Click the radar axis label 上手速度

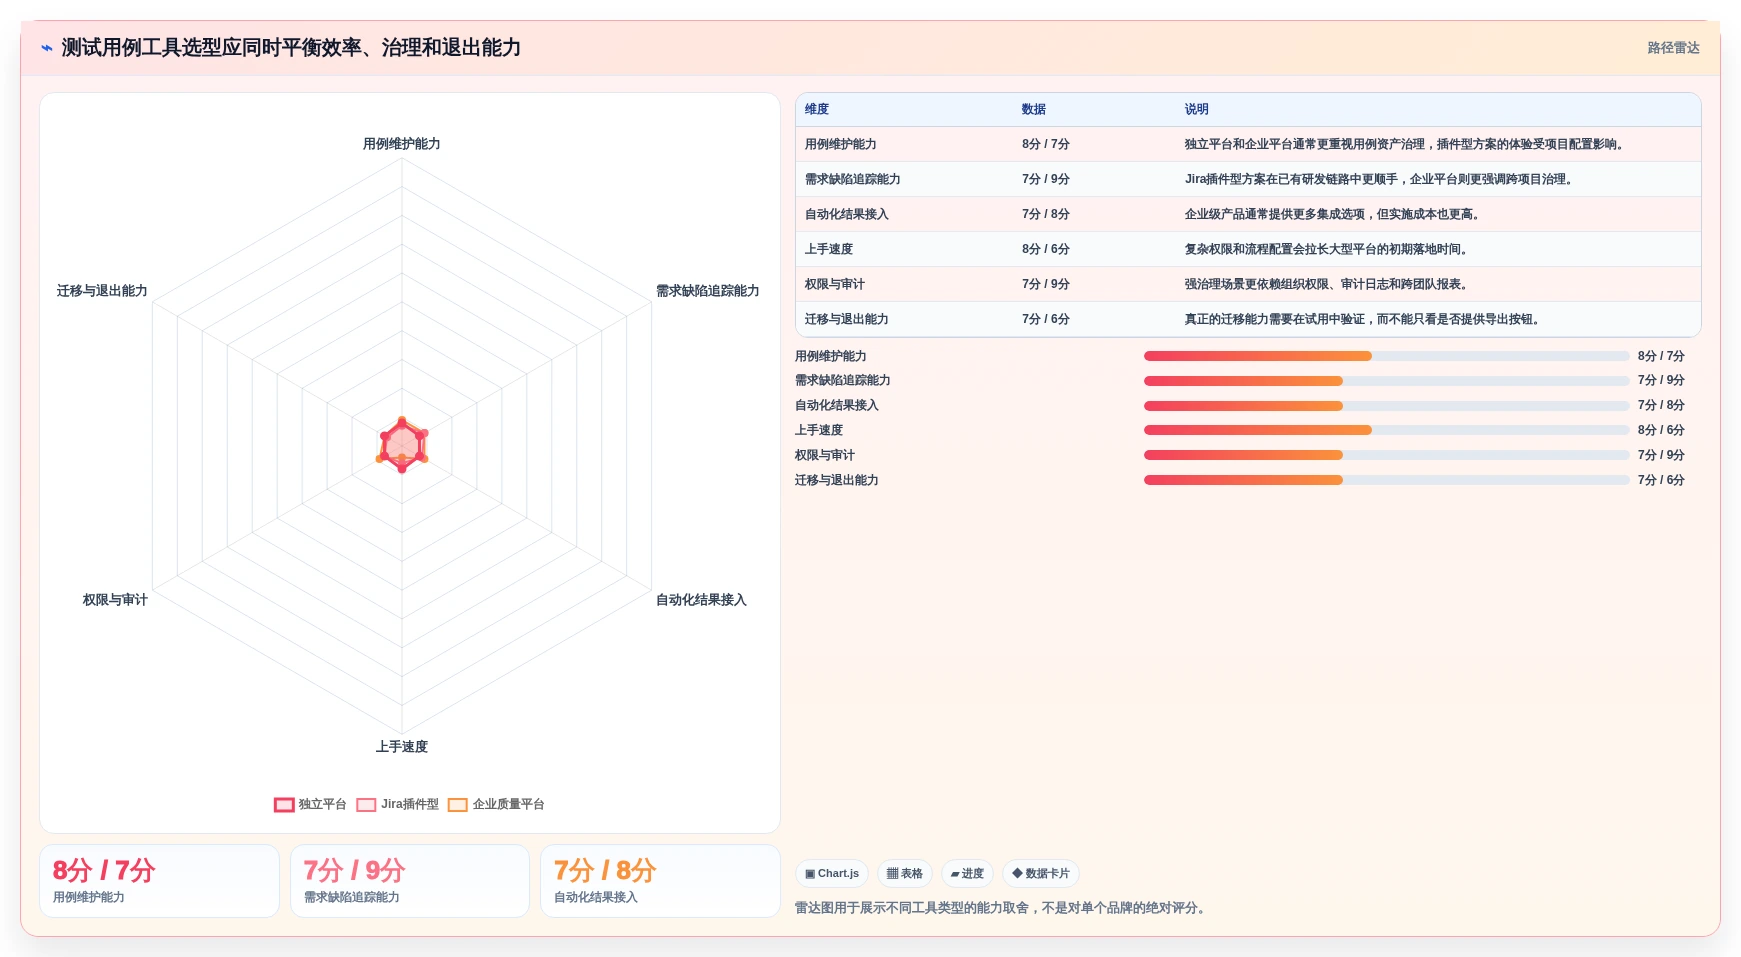[402, 747]
